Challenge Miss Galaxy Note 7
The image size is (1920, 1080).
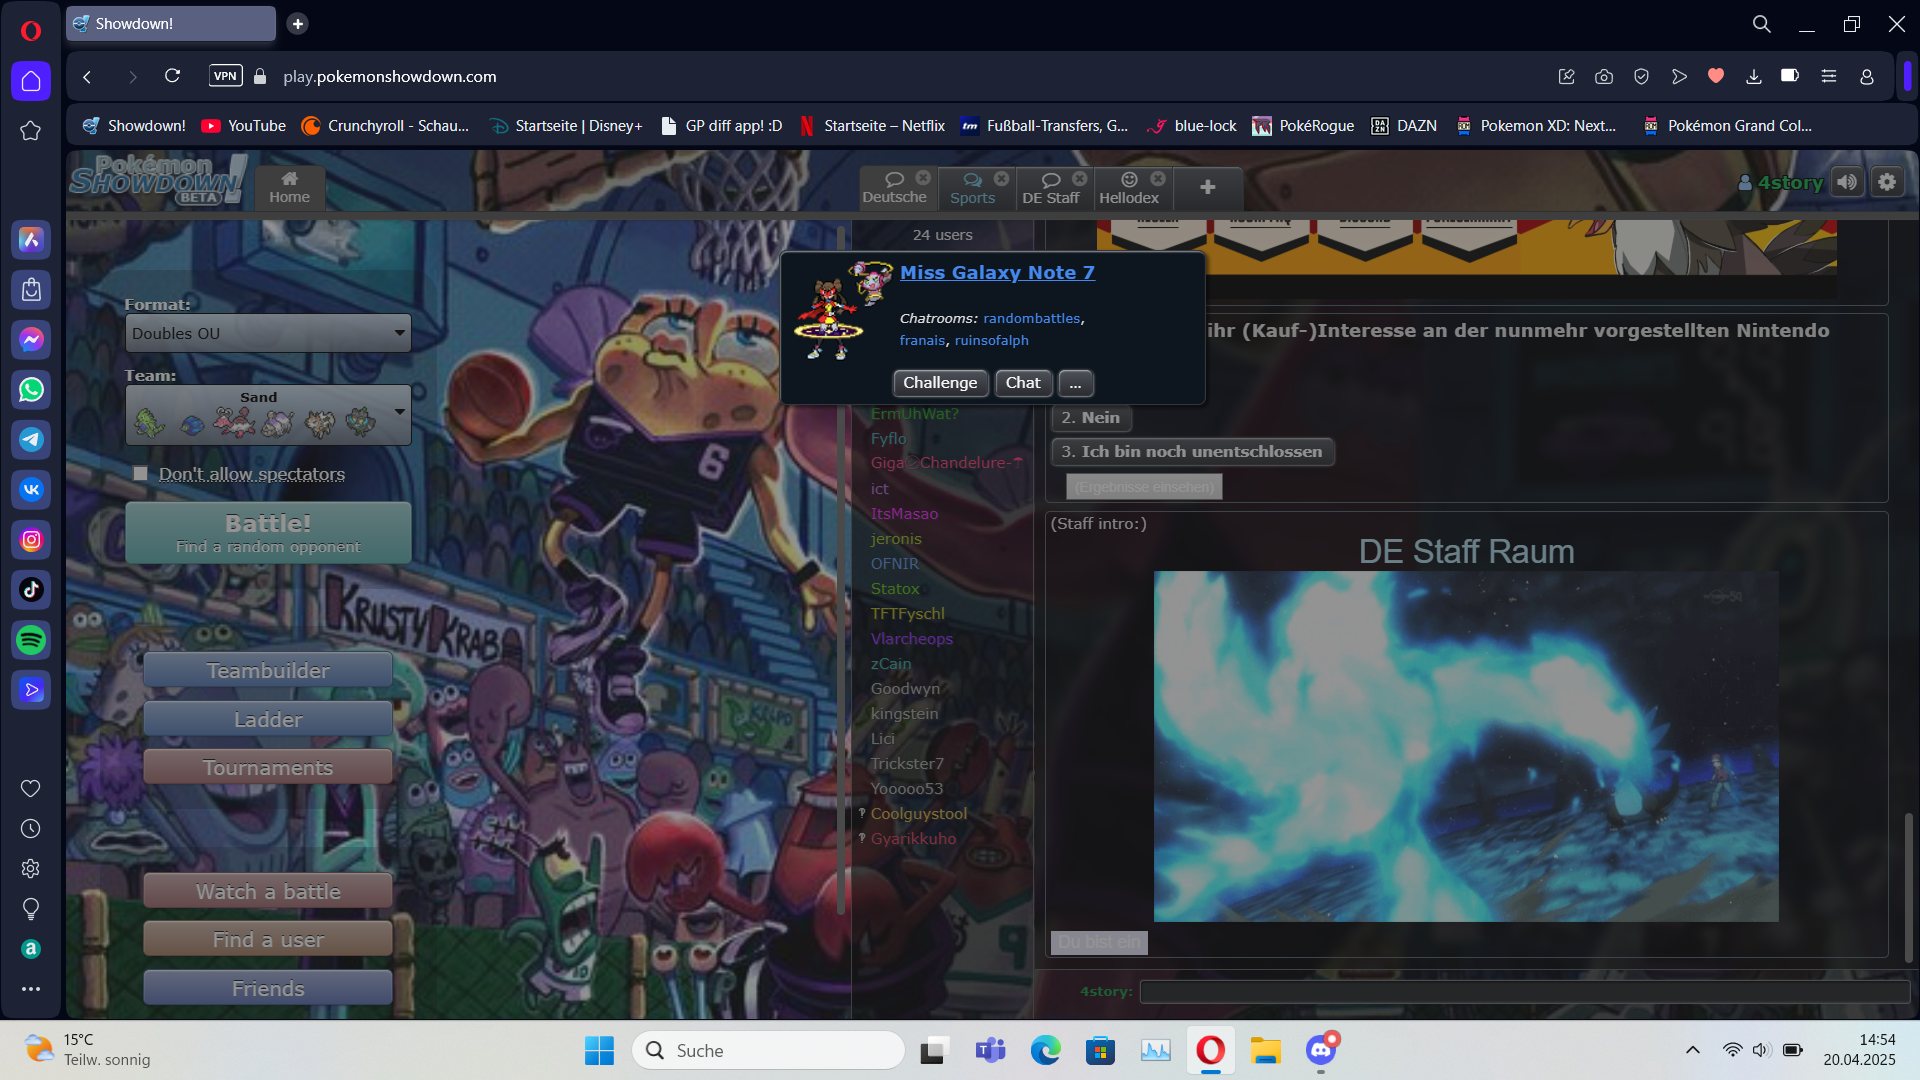(x=940, y=383)
